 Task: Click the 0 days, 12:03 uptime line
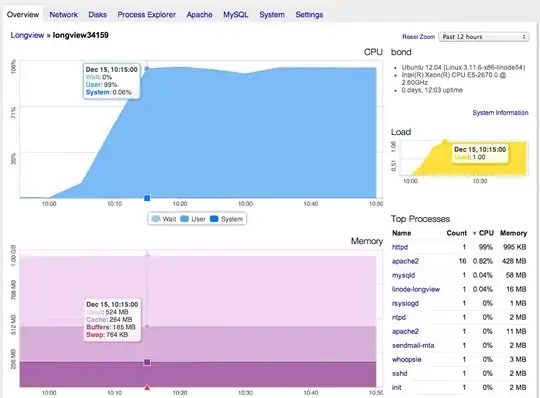point(432,90)
